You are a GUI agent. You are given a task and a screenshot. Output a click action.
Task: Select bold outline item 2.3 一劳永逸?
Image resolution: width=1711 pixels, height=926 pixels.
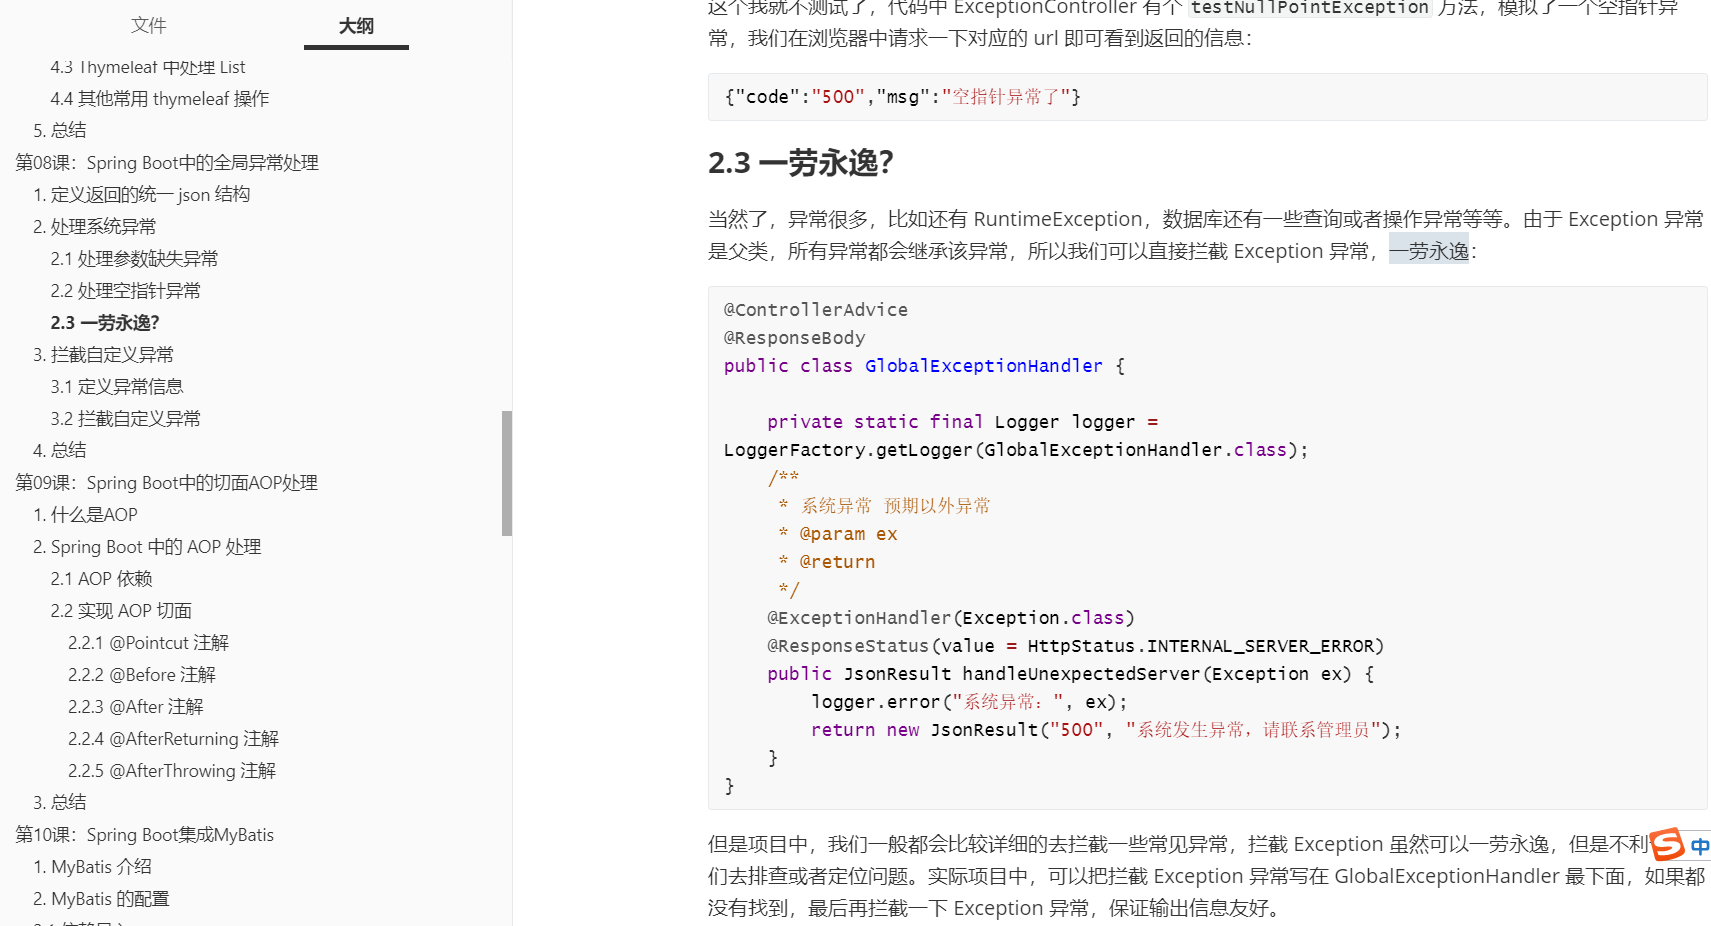click(x=105, y=323)
